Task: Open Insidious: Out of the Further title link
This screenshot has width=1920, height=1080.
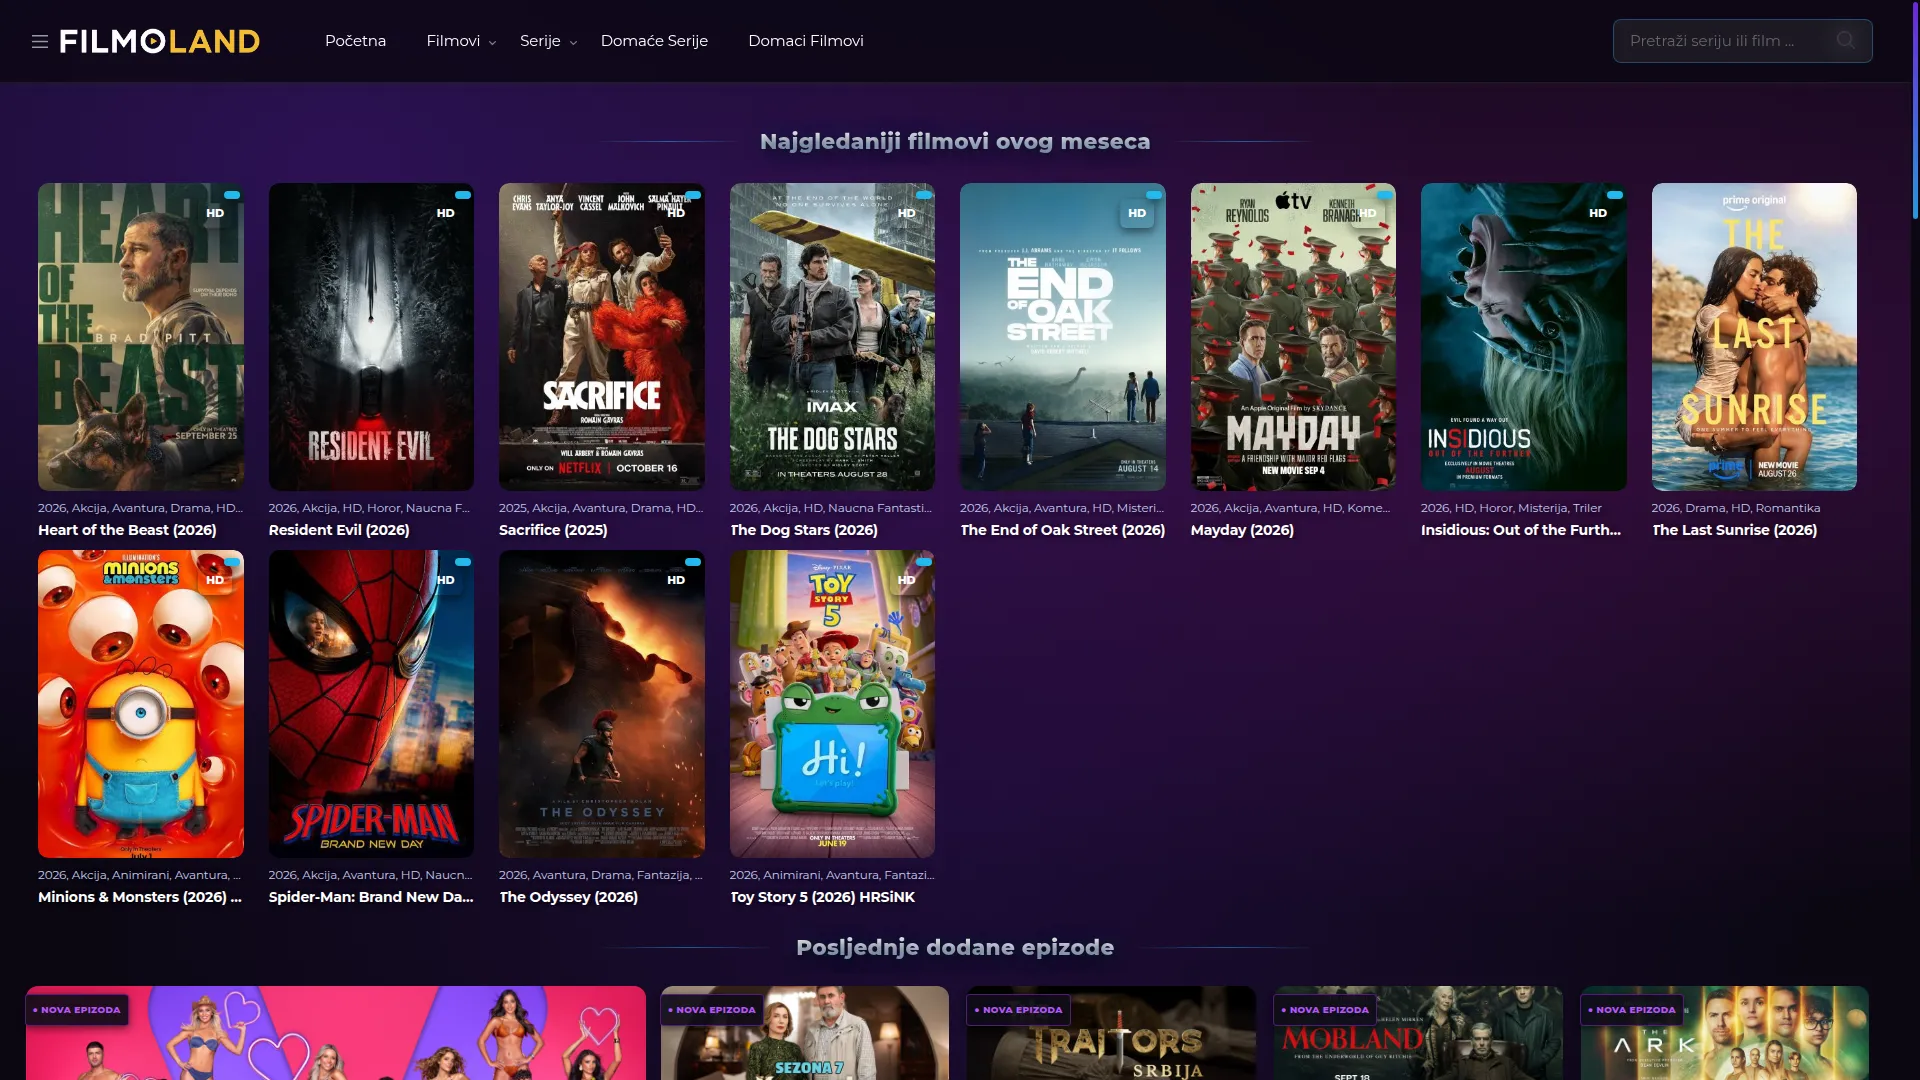Action: point(1521,530)
